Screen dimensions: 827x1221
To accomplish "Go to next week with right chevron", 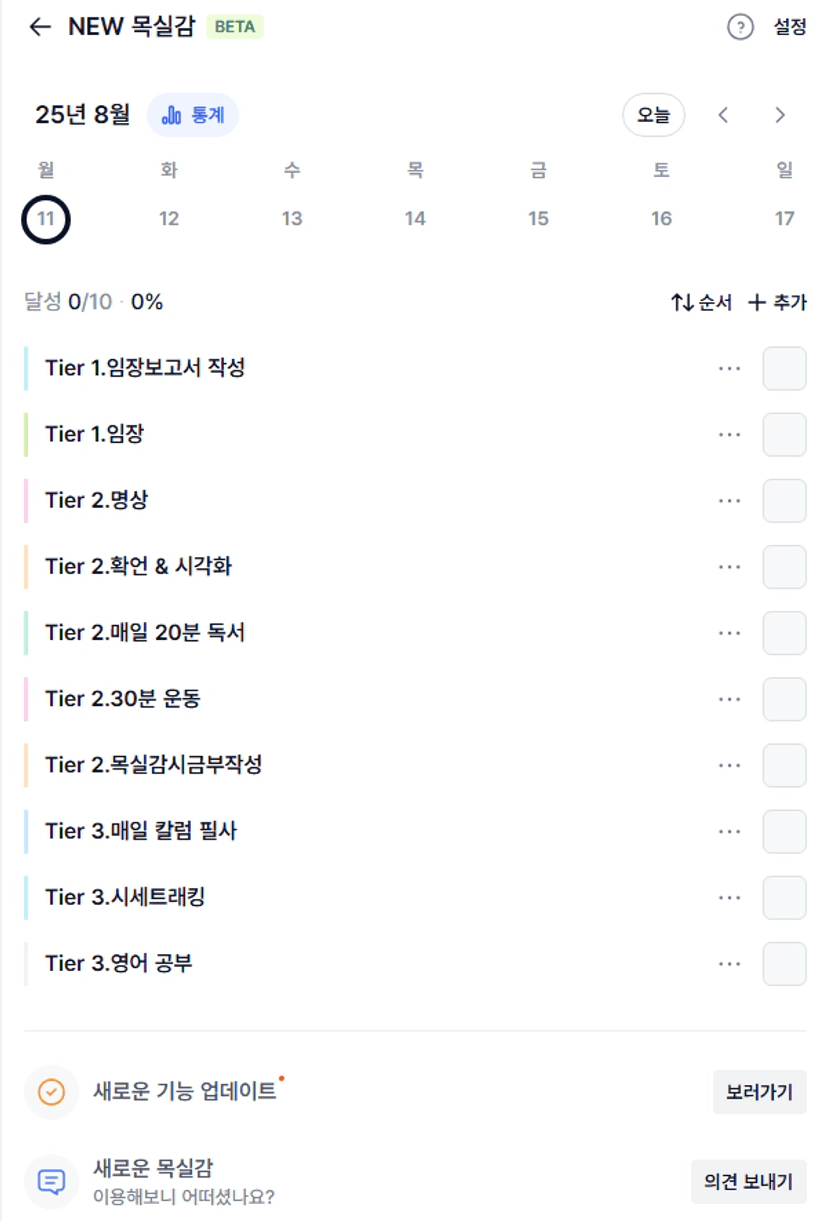I will pos(781,115).
